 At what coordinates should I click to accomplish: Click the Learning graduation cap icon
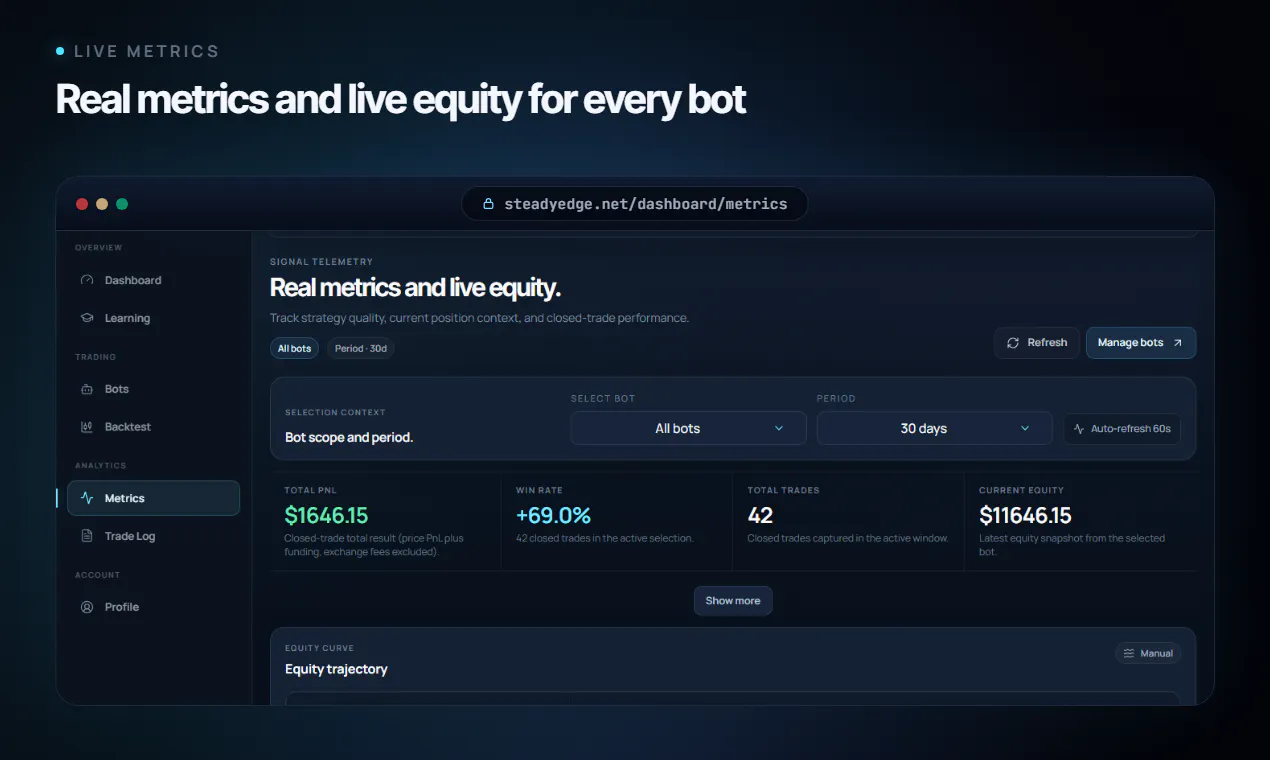87,318
